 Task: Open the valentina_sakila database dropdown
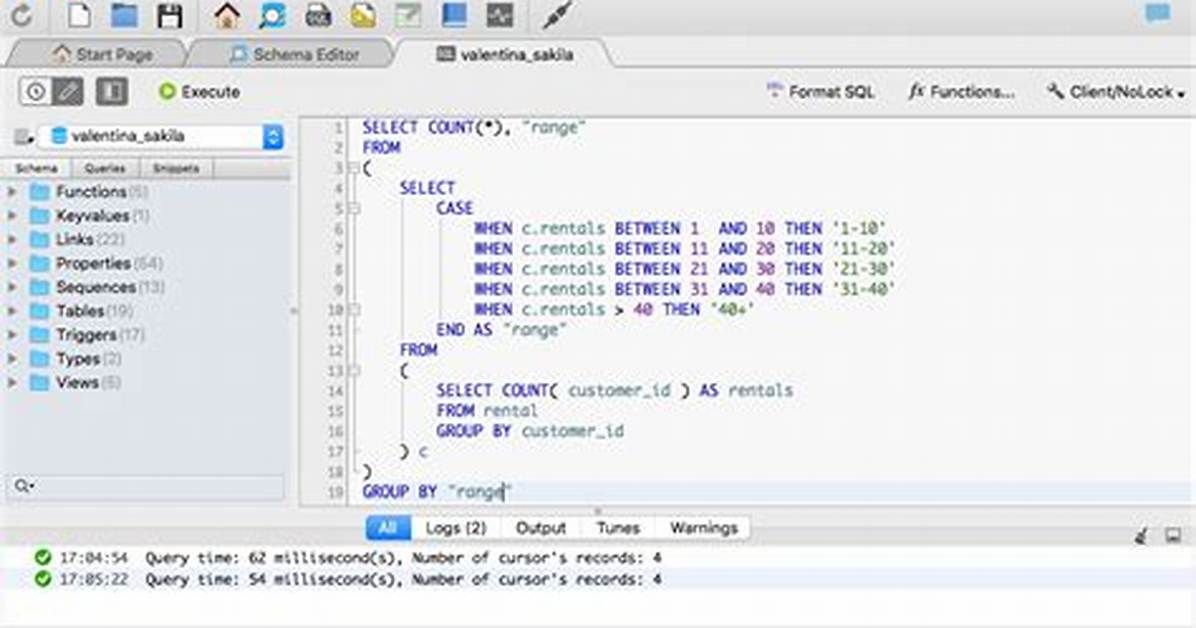click(162, 136)
